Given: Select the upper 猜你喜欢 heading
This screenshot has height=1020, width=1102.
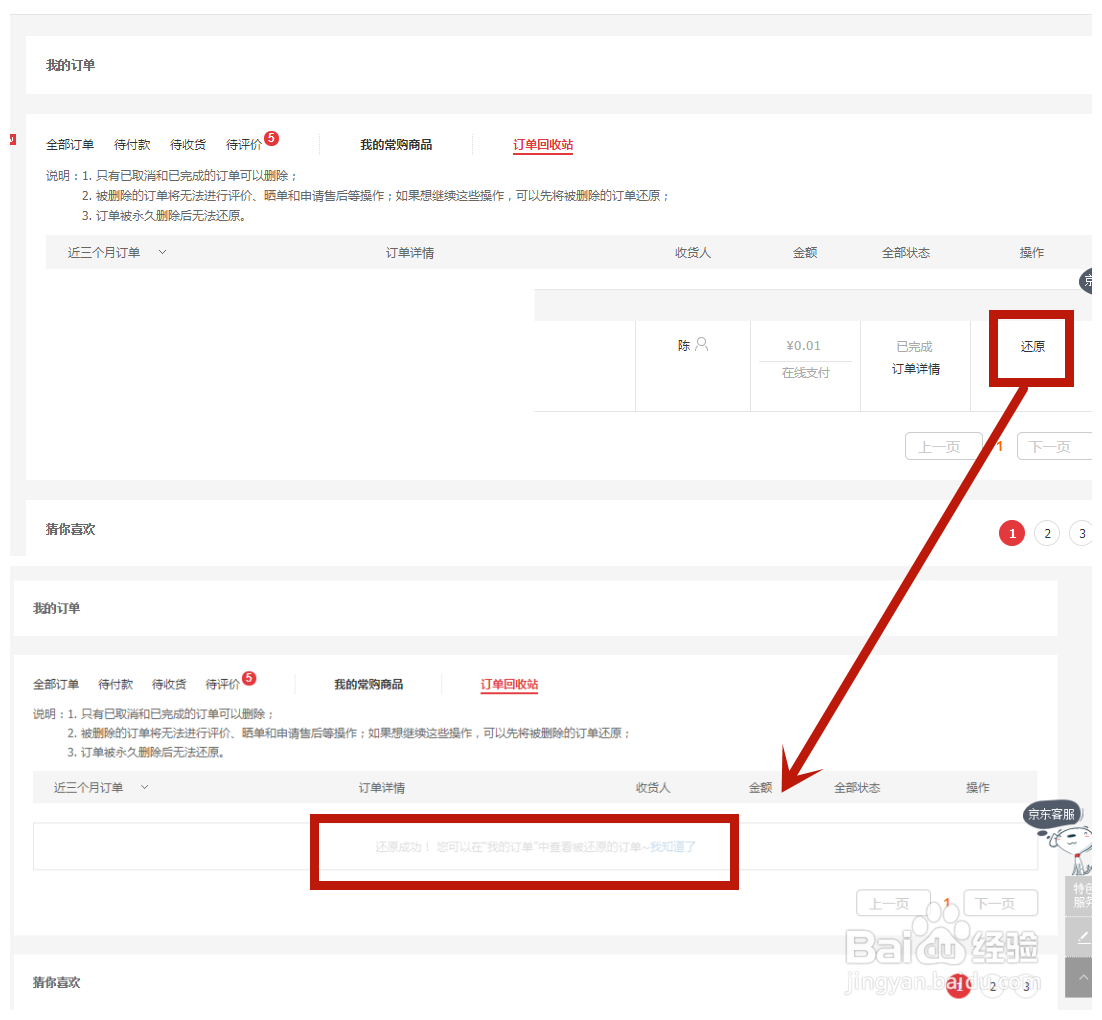Looking at the screenshot, I should coord(70,529).
